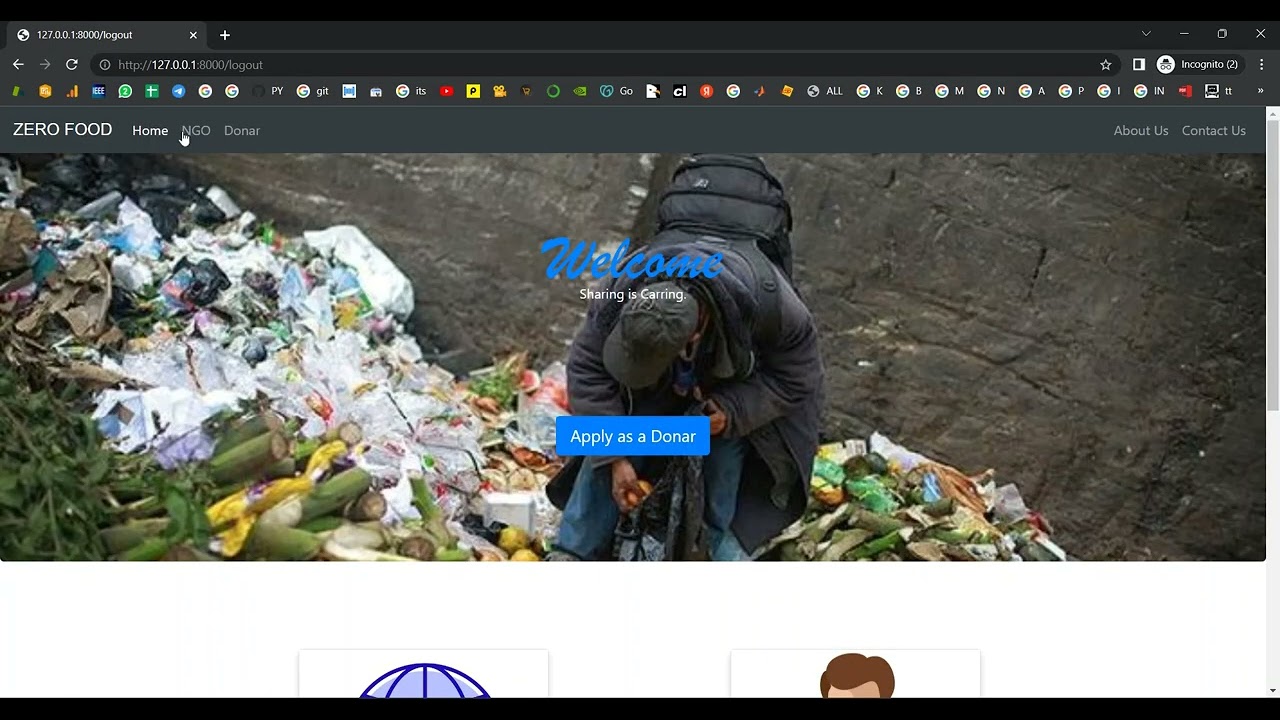Image resolution: width=1280 pixels, height=720 pixels.
Task: Click Apply as a Donar button
Action: [633, 436]
